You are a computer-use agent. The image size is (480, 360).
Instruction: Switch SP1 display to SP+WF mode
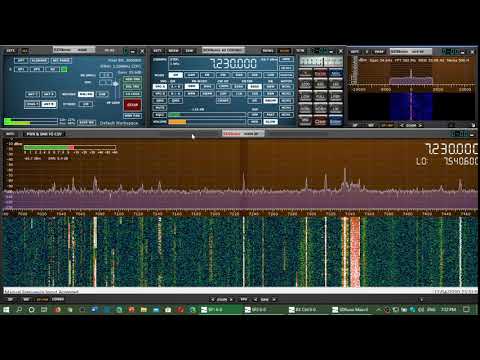pos(42,299)
